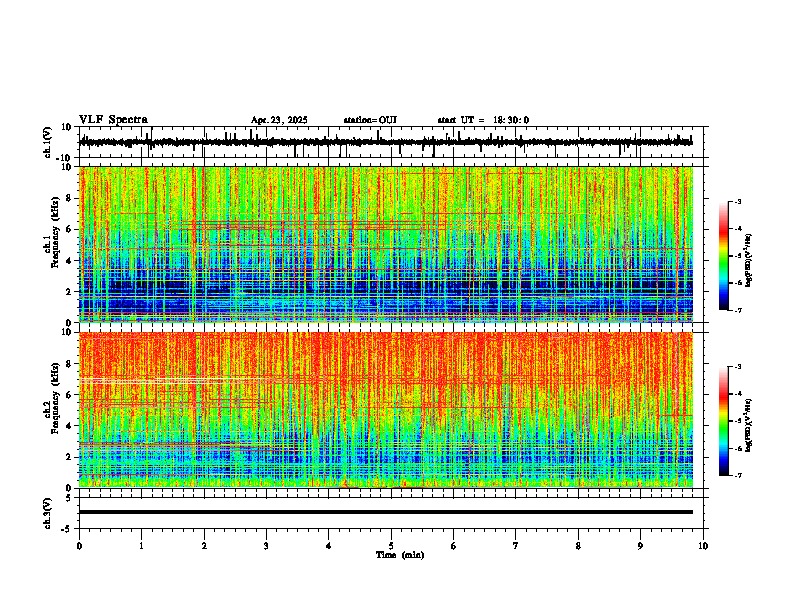Click the time axis tick label "7"
Screen dimensions: 792x612
click(x=516, y=546)
